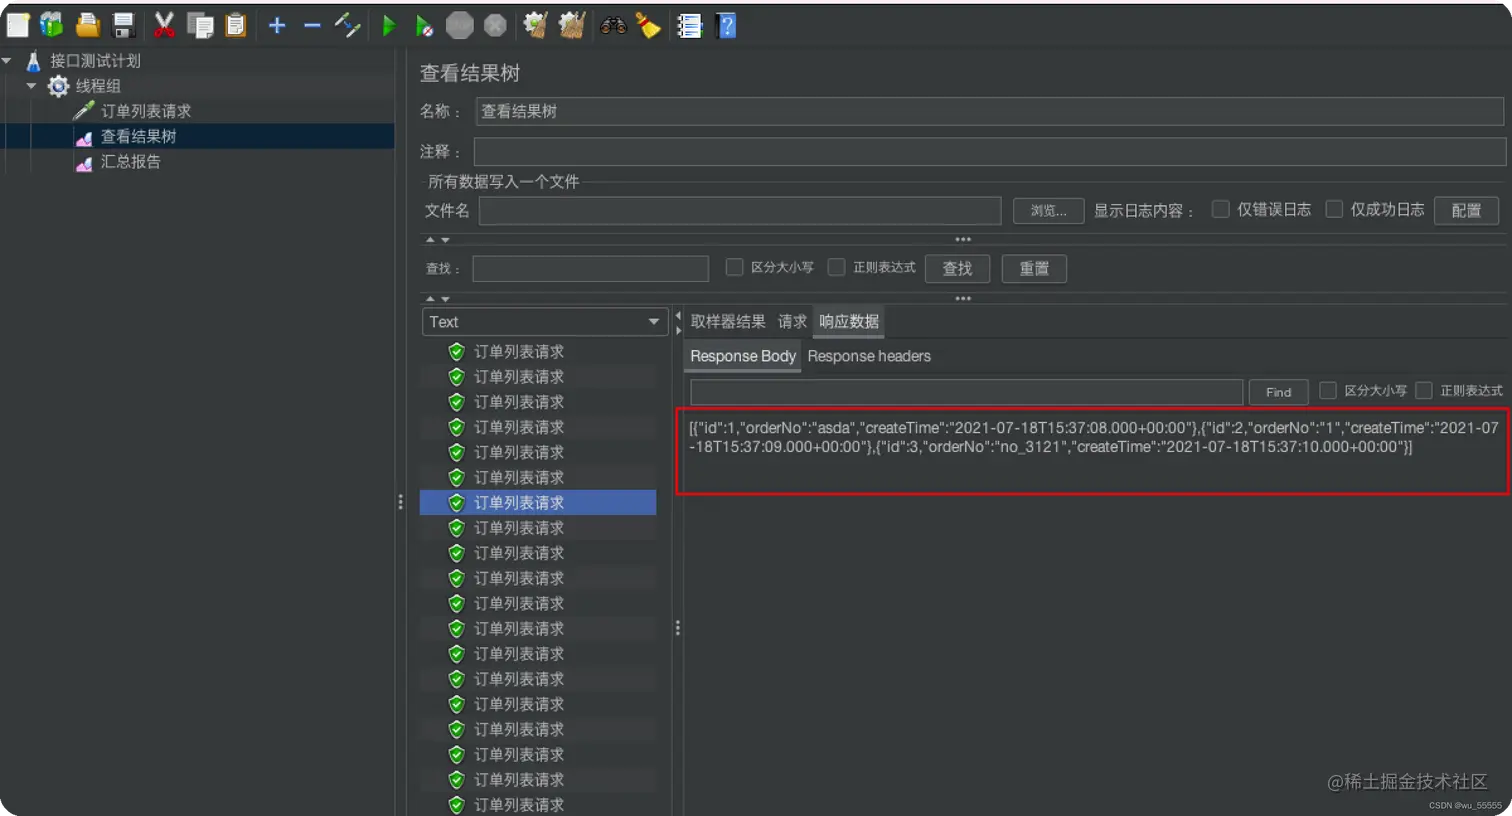The height and width of the screenshot is (816, 1512).
Task: Enable the 仅错误日志 checkbox
Action: point(1220,209)
